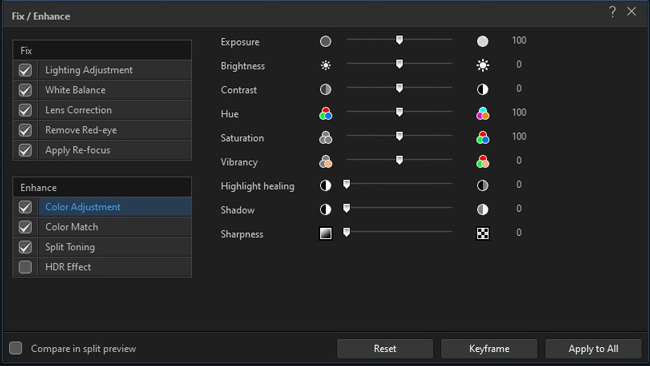Screen dimensions: 650x366
Task: Select the Lighting Adjustment item
Action: (115, 70)
